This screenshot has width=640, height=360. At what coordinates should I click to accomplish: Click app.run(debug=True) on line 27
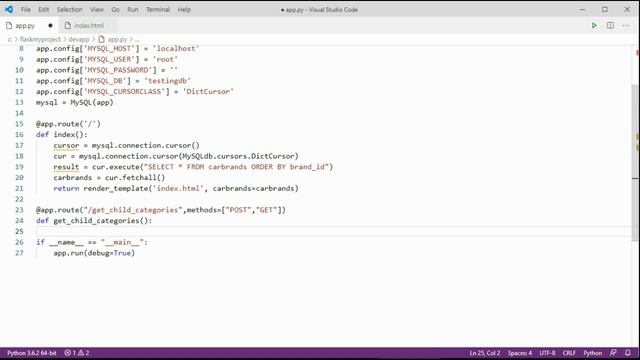click(x=94, y=253)
